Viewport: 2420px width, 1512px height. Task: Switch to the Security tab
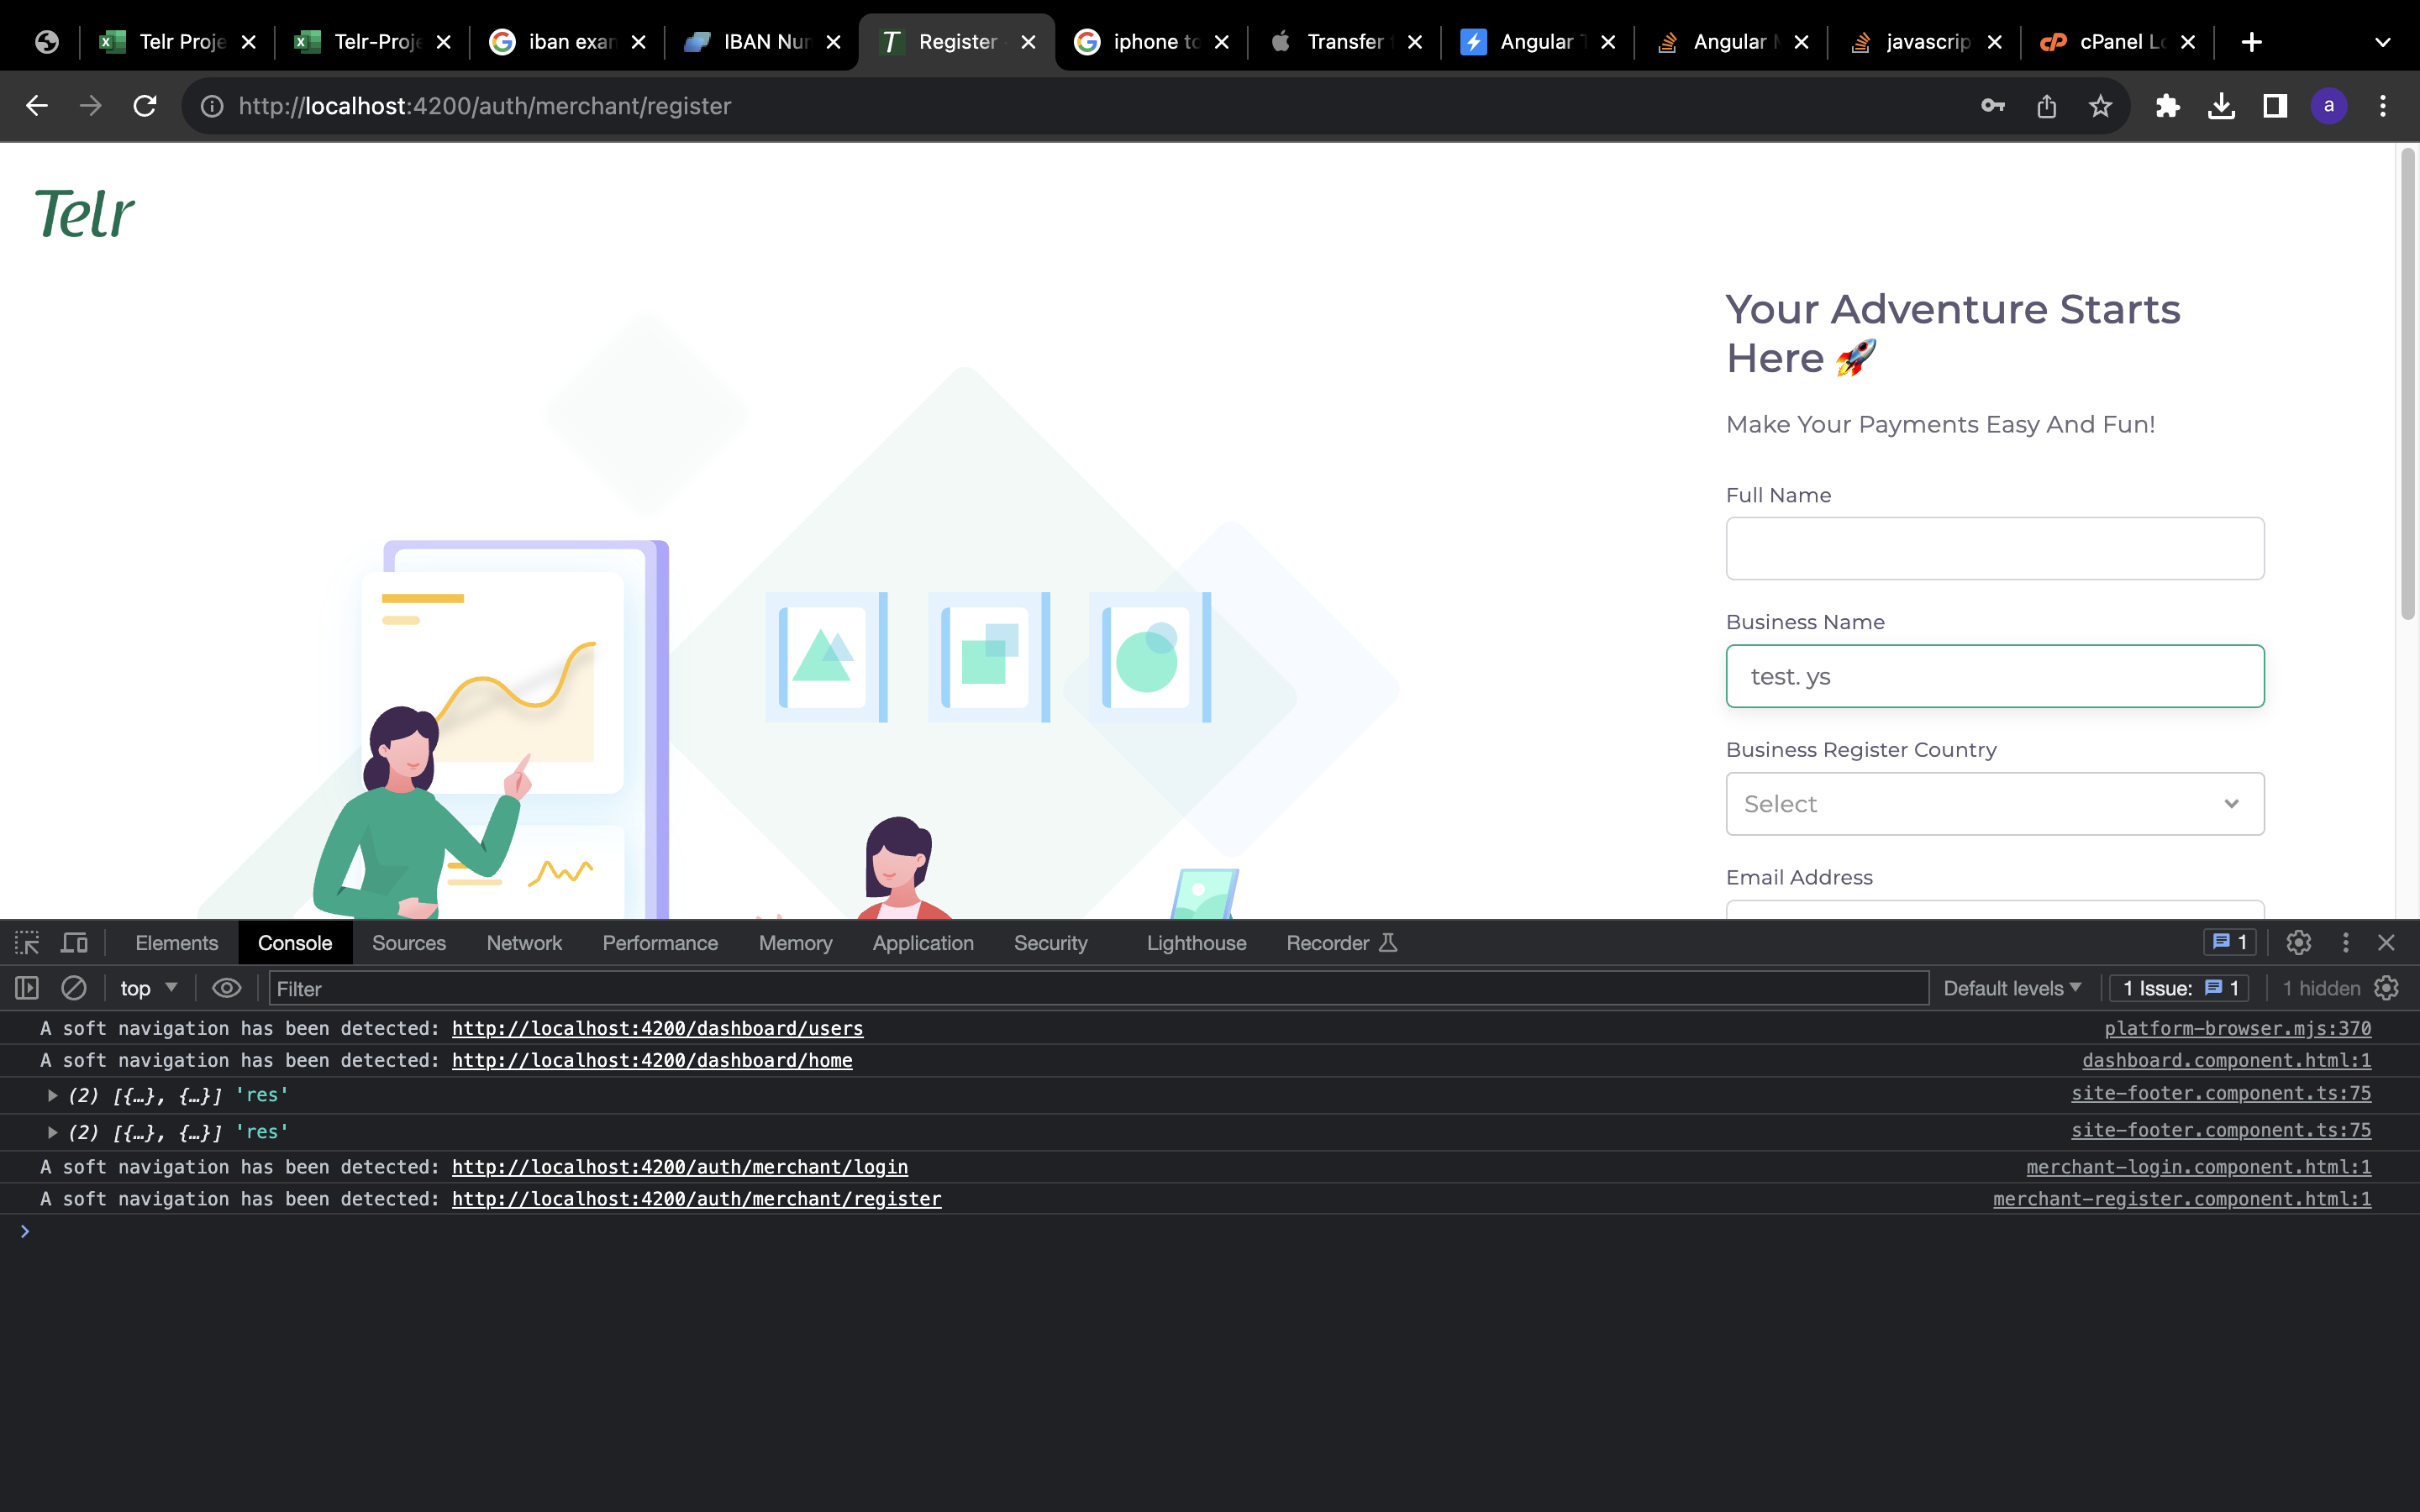tap(1050, 943)
